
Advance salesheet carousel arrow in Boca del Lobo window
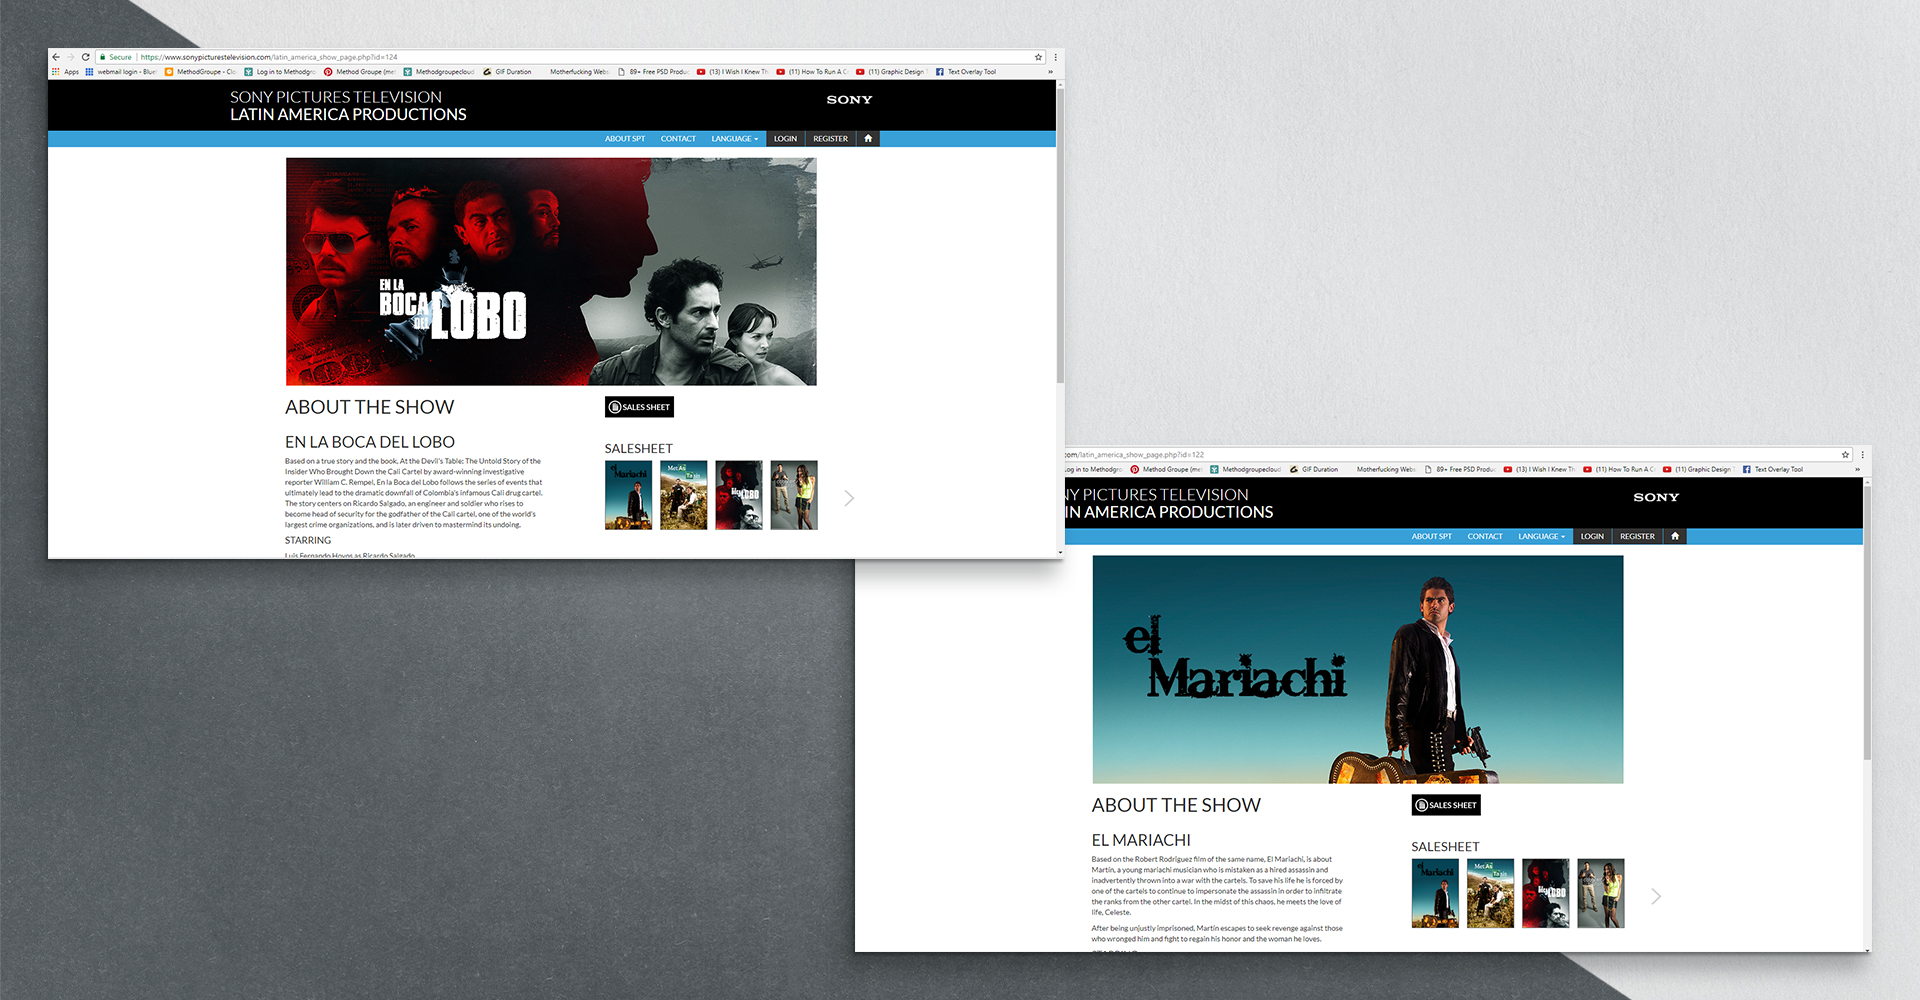[x=849, y=498]
